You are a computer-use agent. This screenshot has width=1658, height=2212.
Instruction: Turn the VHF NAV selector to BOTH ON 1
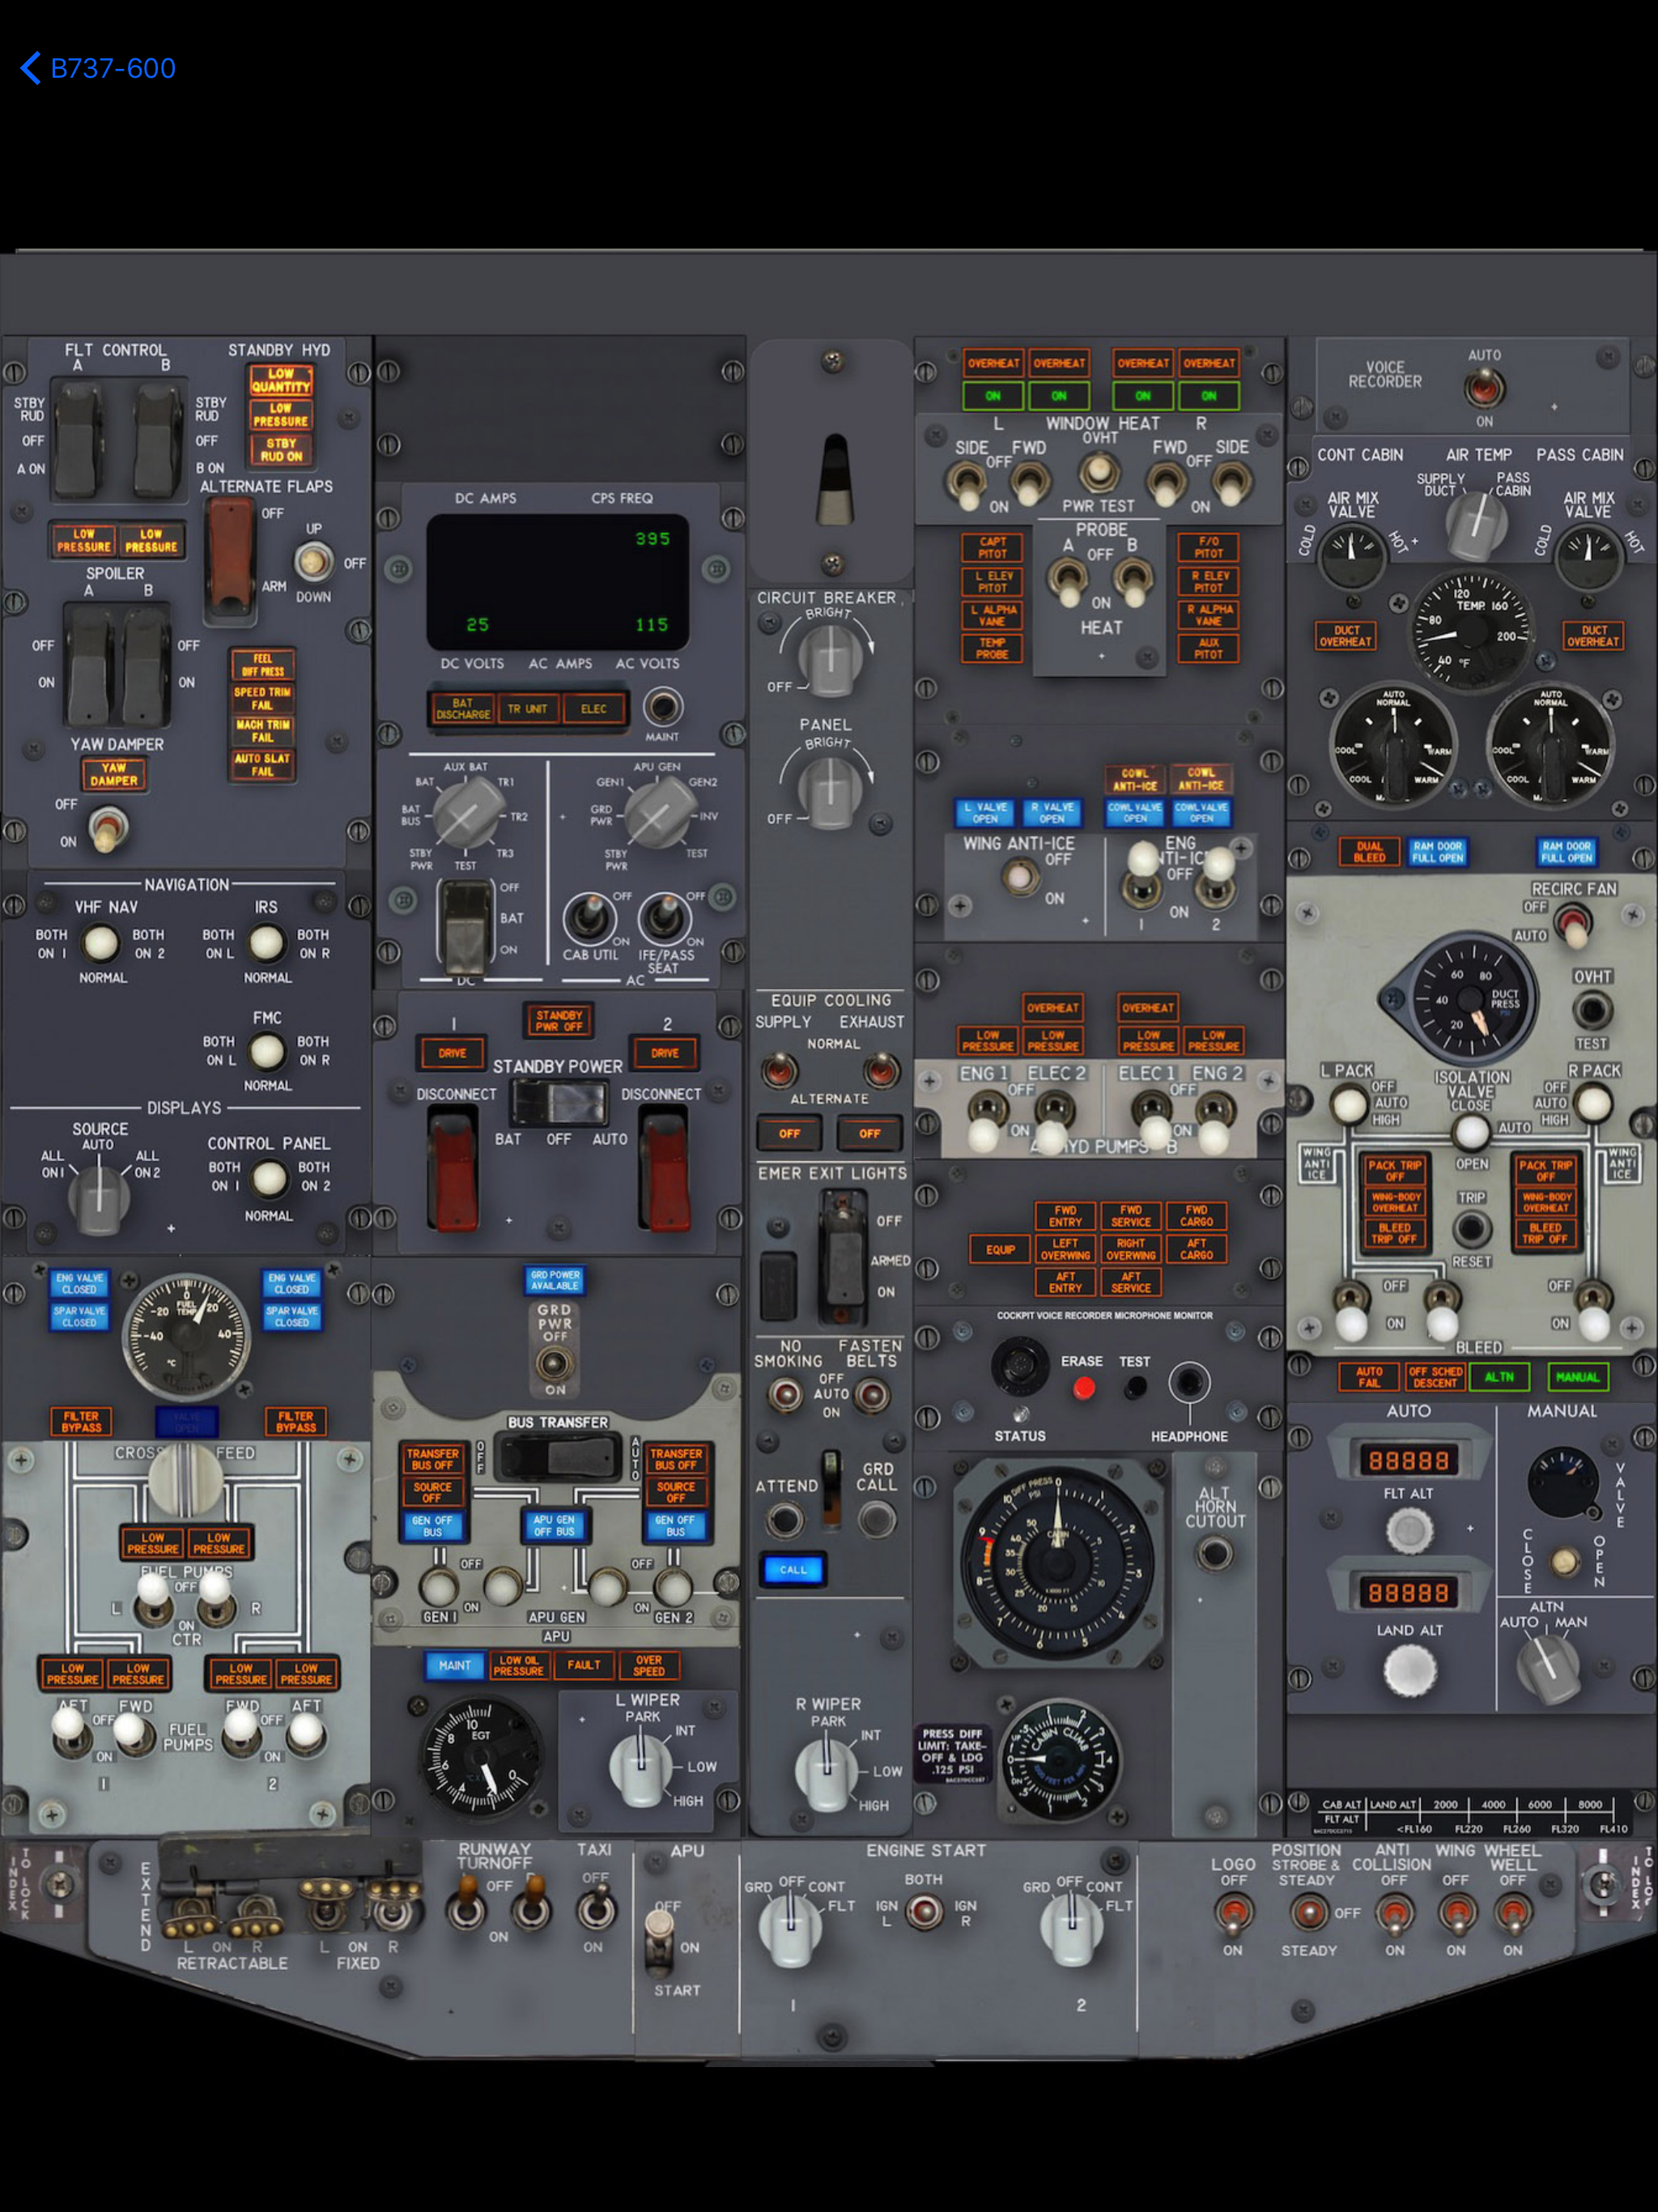point(100,943)
